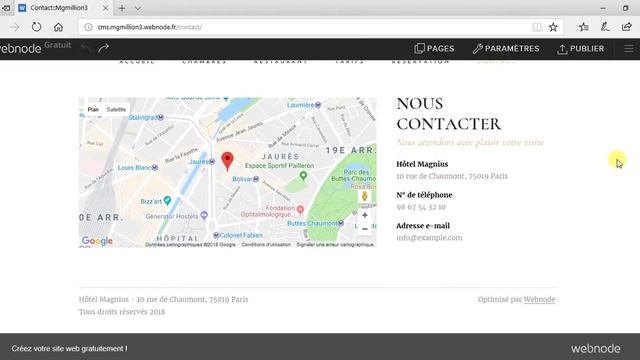The height and width of the screenshot is (360, 640).
Task: Click Jaurès metro station on map
Action: 212,162
